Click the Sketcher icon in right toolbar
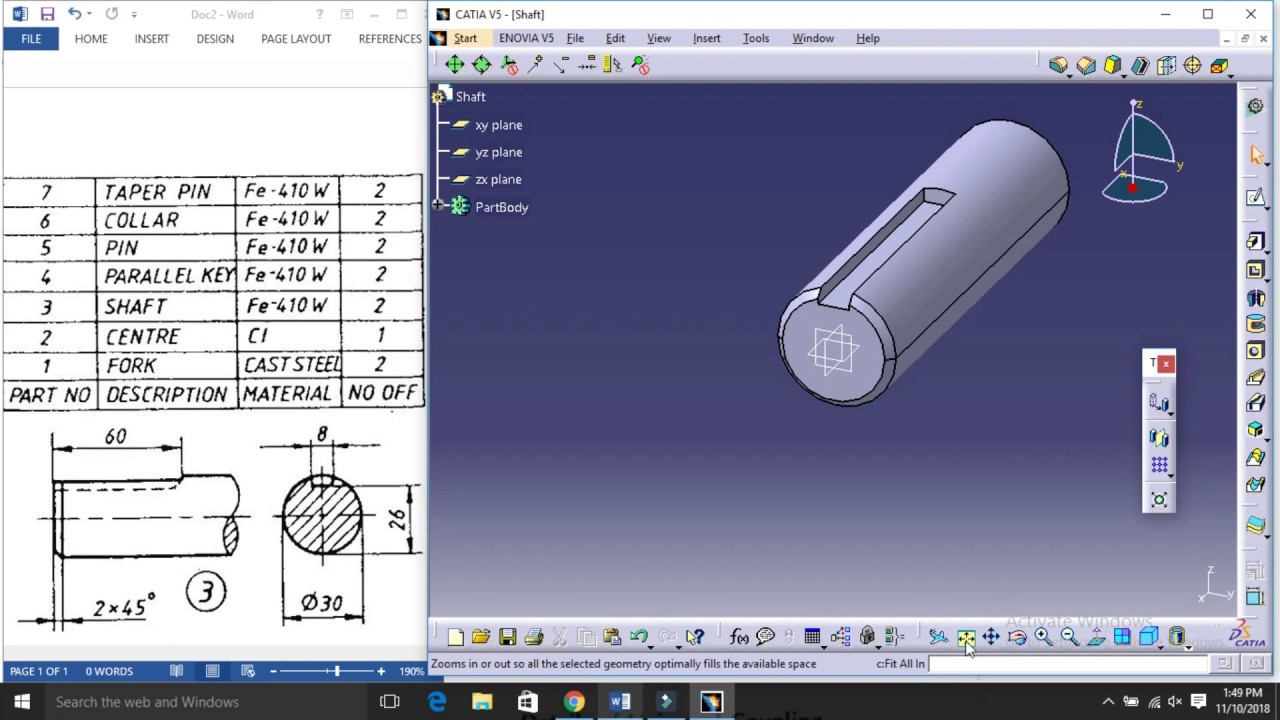This screenshot has height=720, width=1280. click(1255, 197)
